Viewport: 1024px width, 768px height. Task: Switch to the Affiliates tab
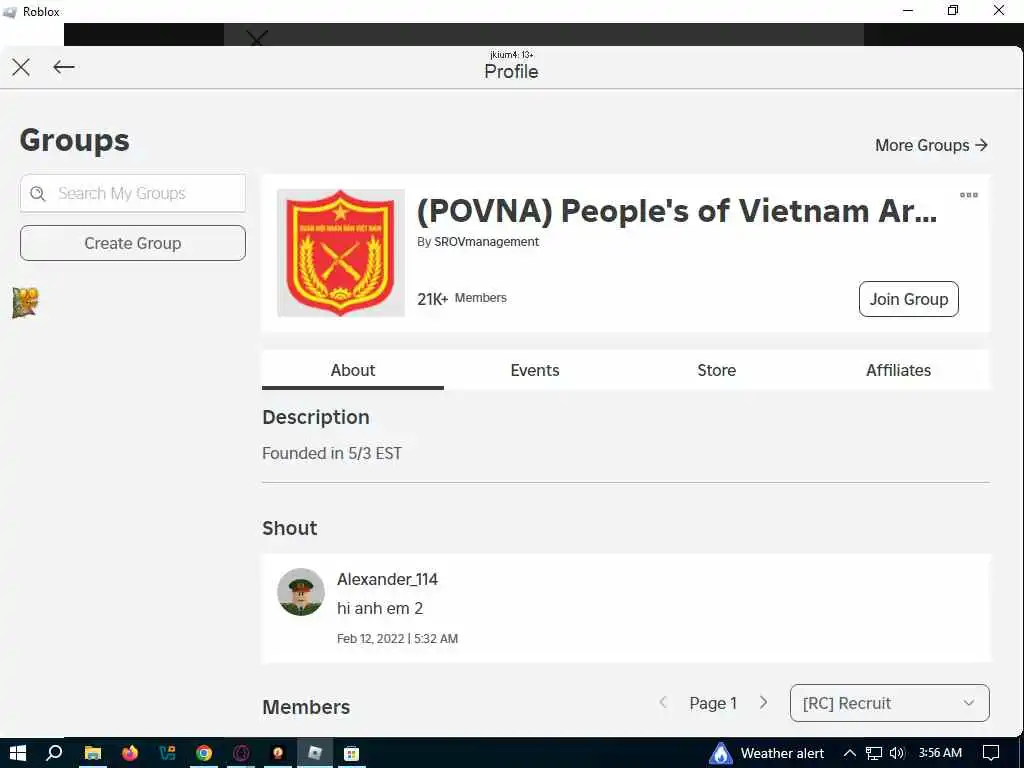click(899, 370)
